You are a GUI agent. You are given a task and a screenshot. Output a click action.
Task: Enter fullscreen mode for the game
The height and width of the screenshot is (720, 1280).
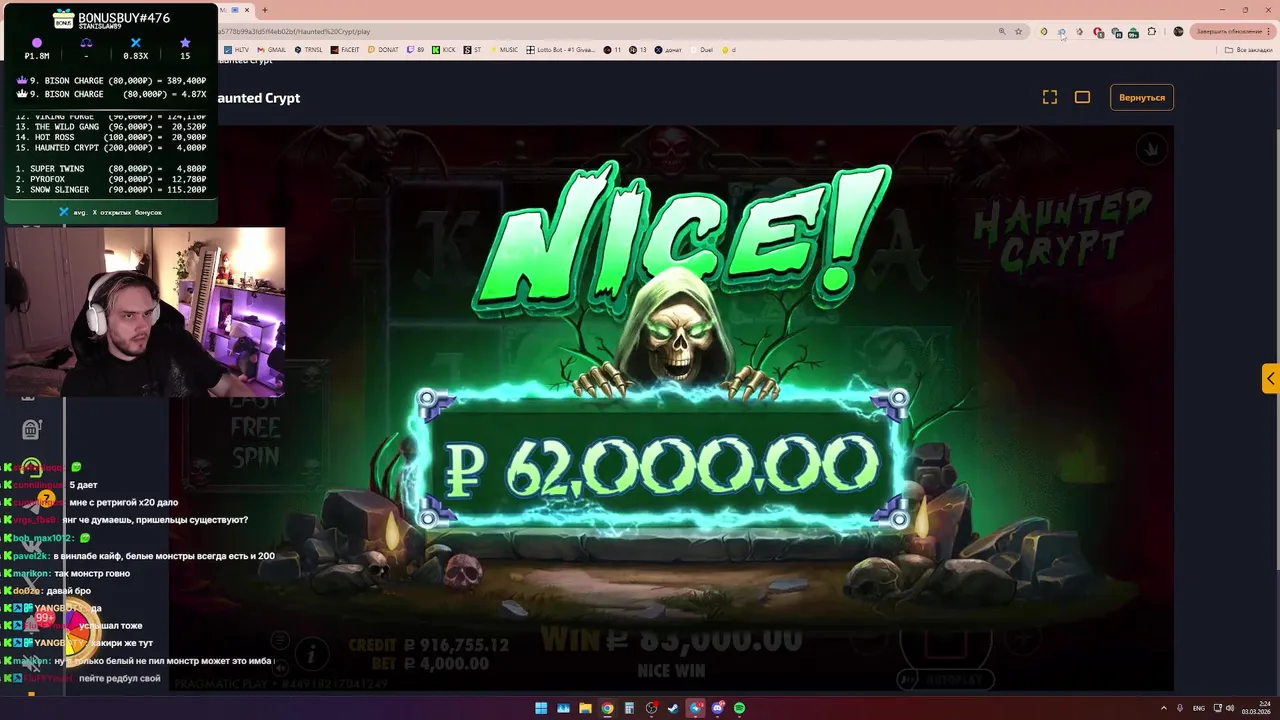pos(1050,97)
